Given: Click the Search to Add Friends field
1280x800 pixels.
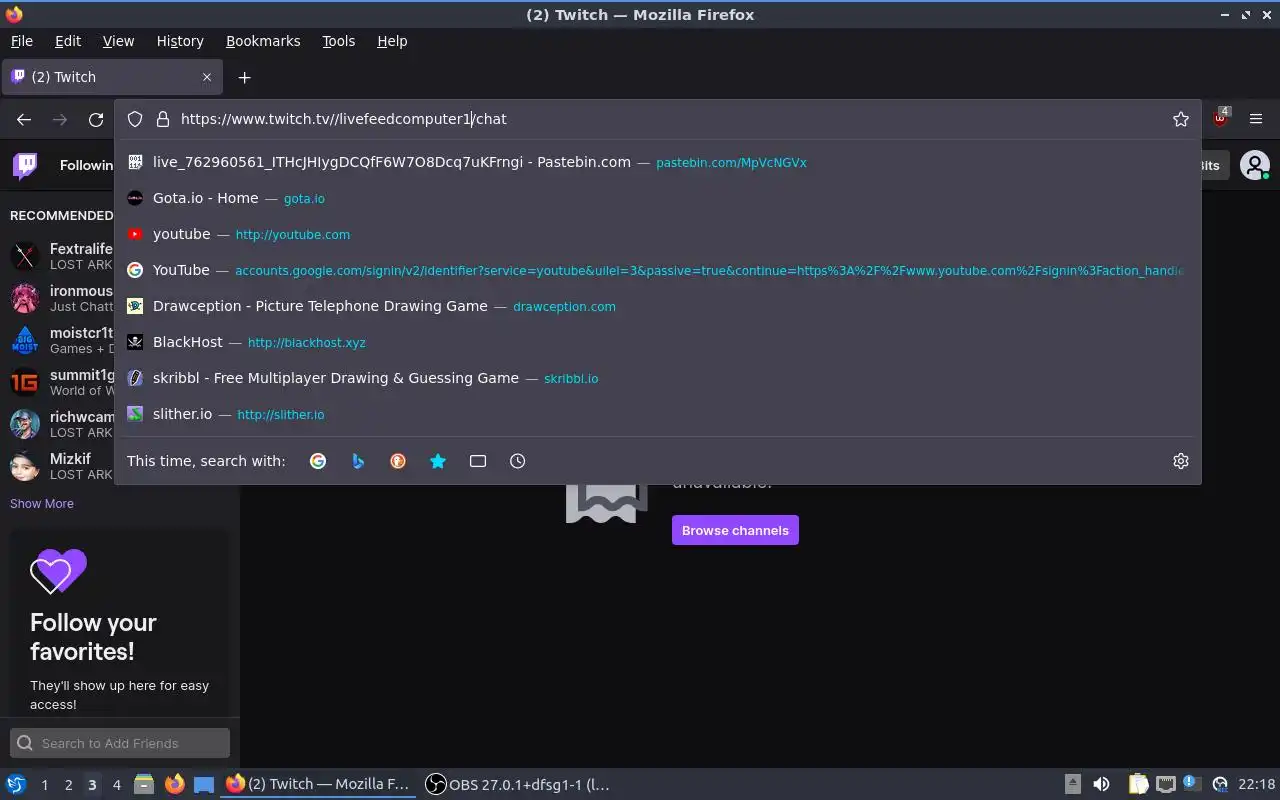Looking at the screenshot, I should (x=120, y=743).
